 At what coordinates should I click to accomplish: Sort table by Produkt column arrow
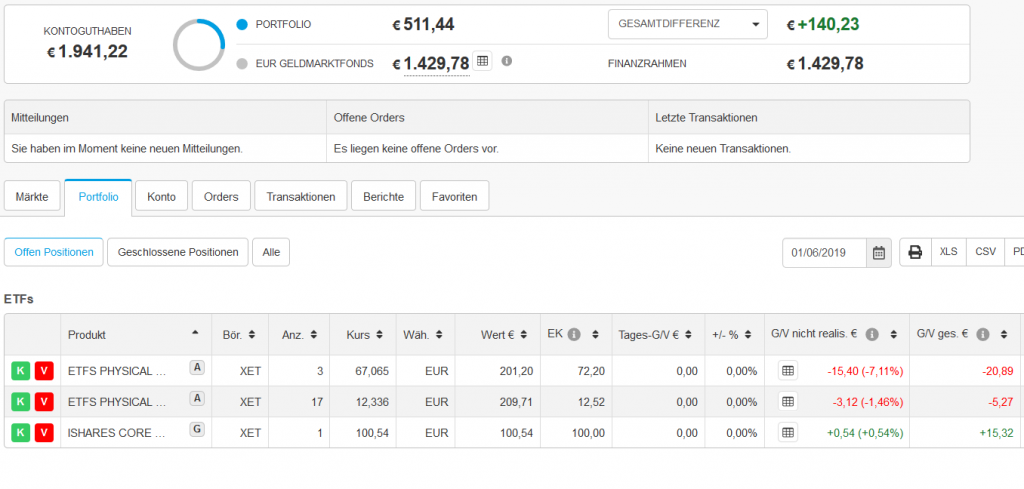pos(194,334)
